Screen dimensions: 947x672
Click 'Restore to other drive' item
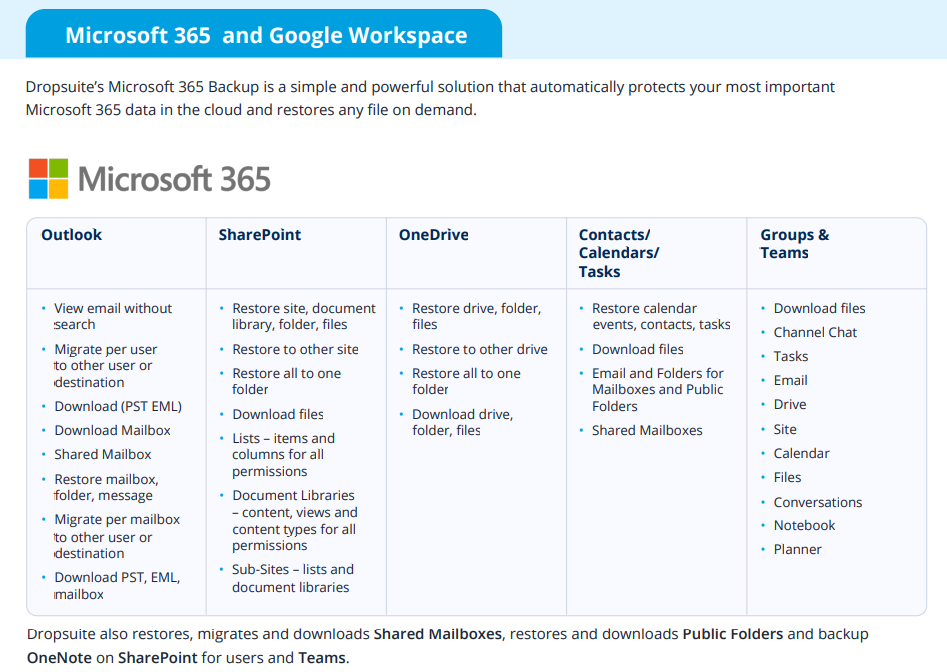480,350
